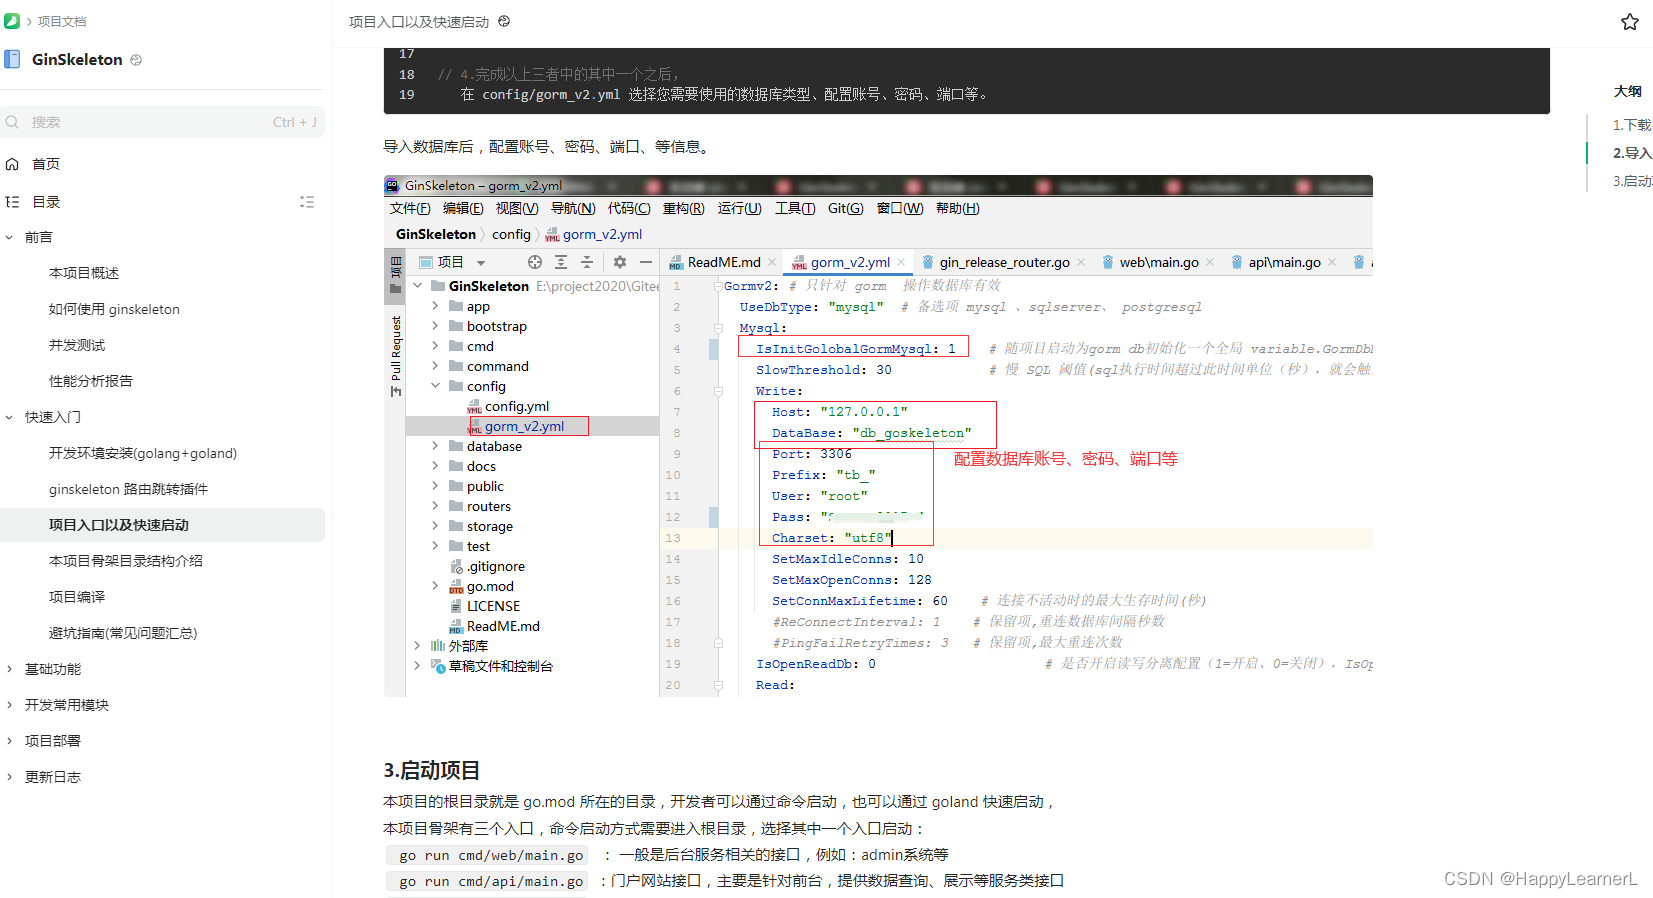This screenshot has height=898, width=1653.
Task: Collapse the config folder in IDE tree
Action: point(435,386)
